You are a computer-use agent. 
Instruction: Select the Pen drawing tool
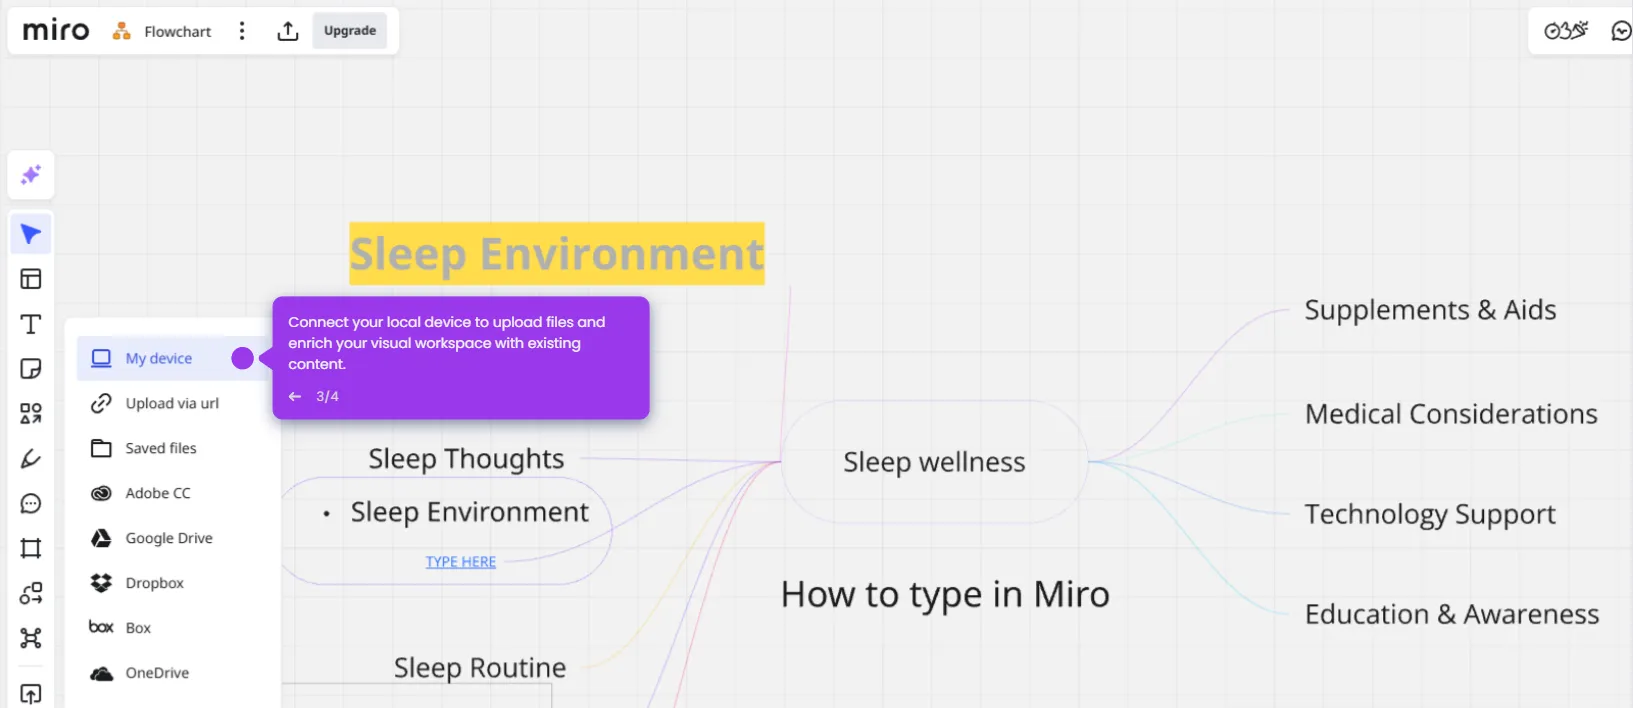click(x=31, y=459)
